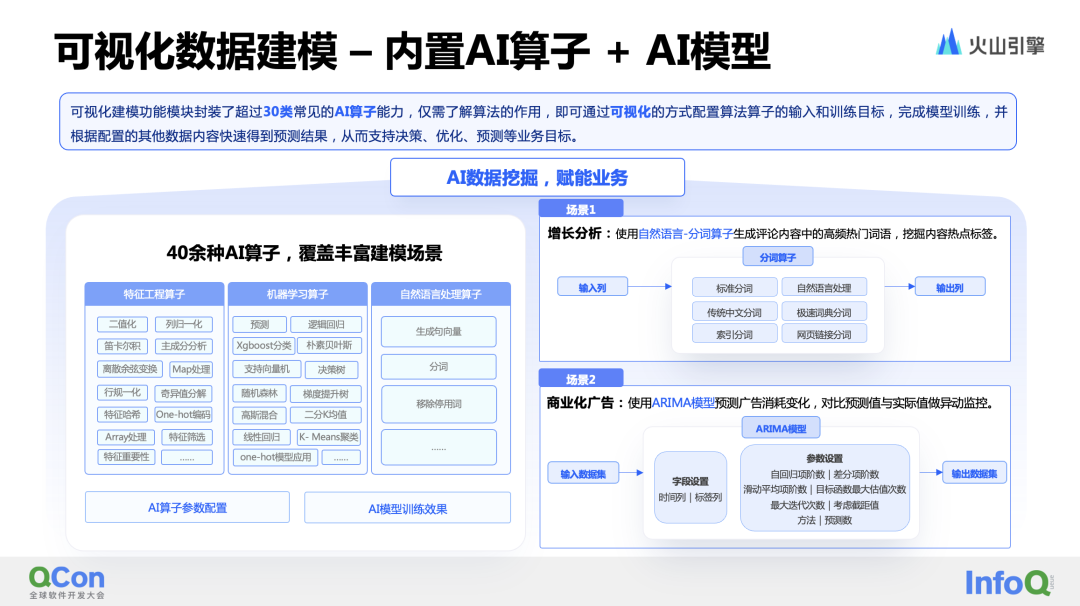1080x606 pixels.
Task: Choose the 笛卡尔积 operator
Action: 123,346
